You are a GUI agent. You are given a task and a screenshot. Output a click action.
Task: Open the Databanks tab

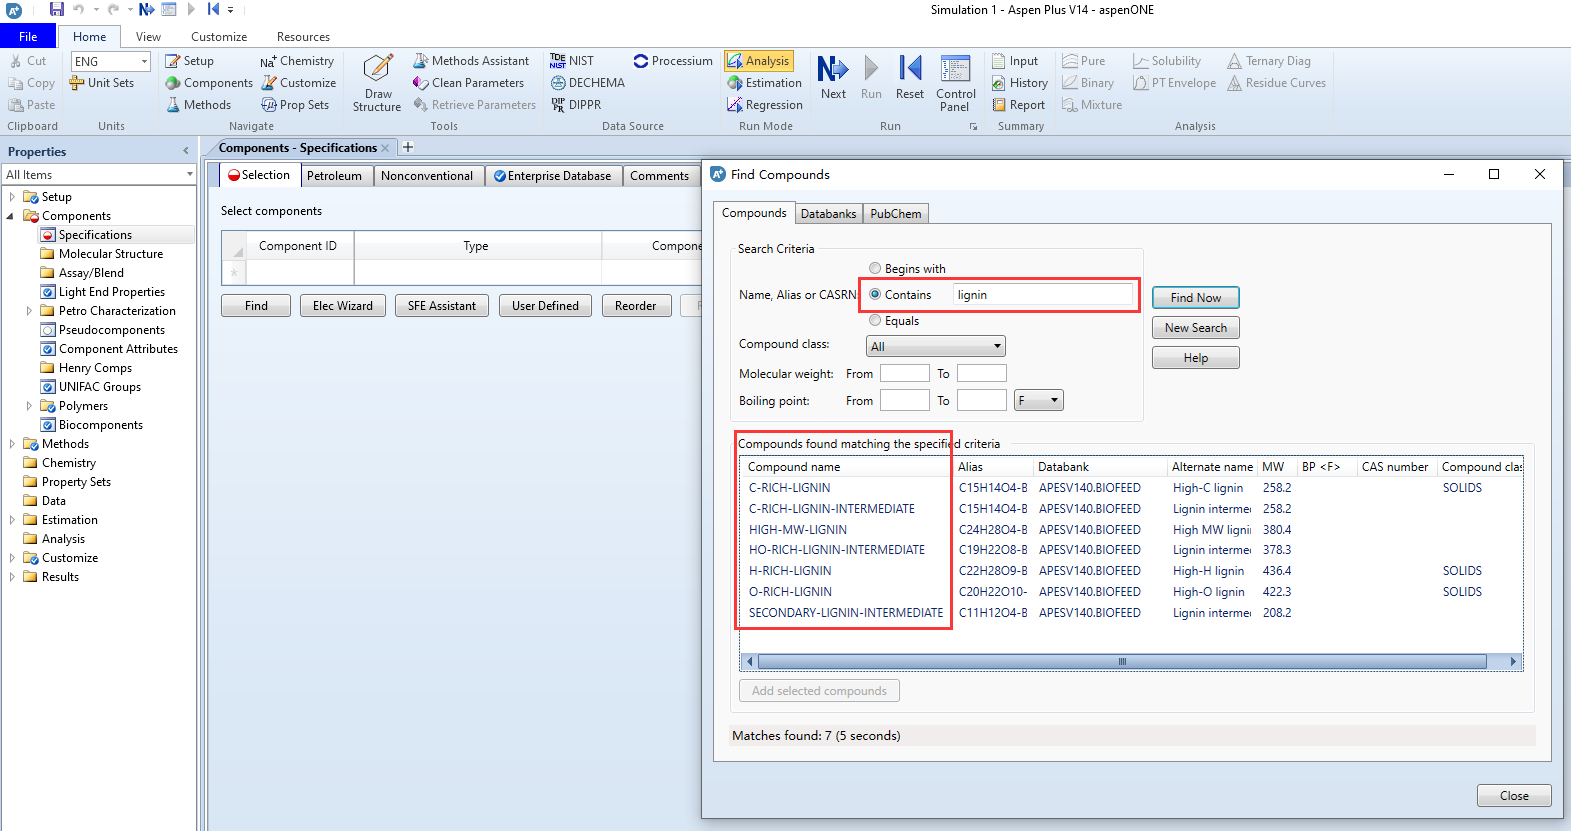(x=828, y=213)
